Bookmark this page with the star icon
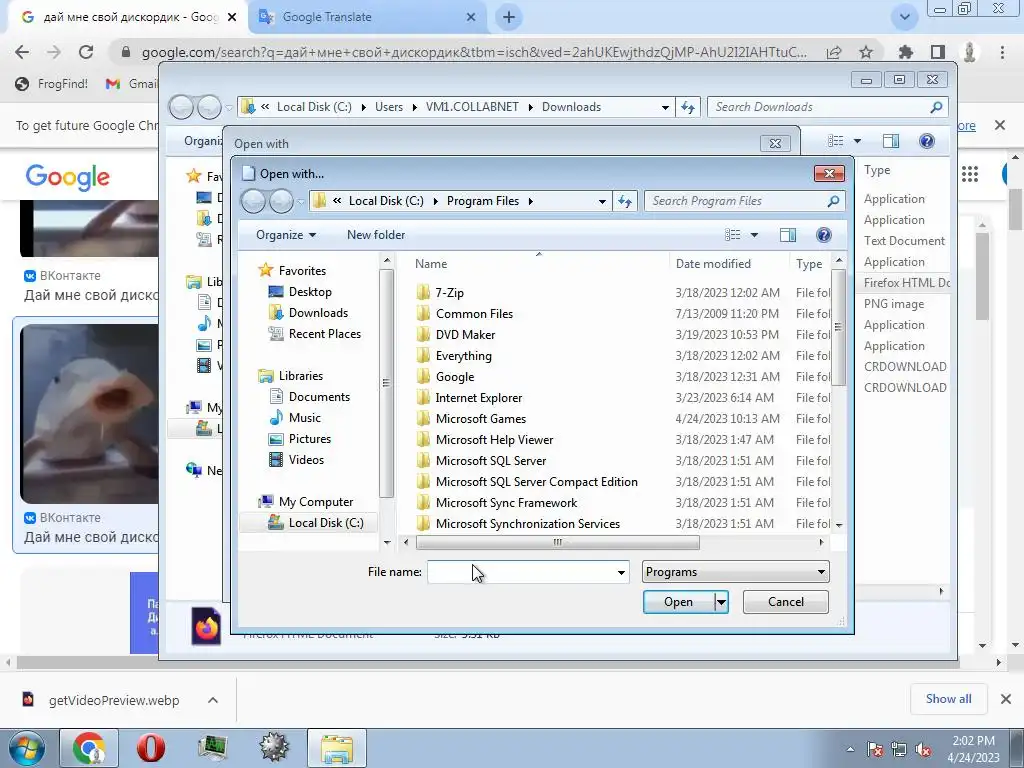This screenshot has height=768, width=1024. click(x=866, y=52)
